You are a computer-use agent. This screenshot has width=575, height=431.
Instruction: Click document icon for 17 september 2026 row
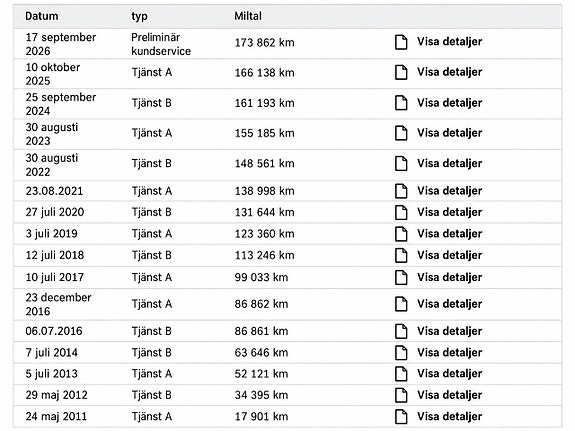pos(401,42)
